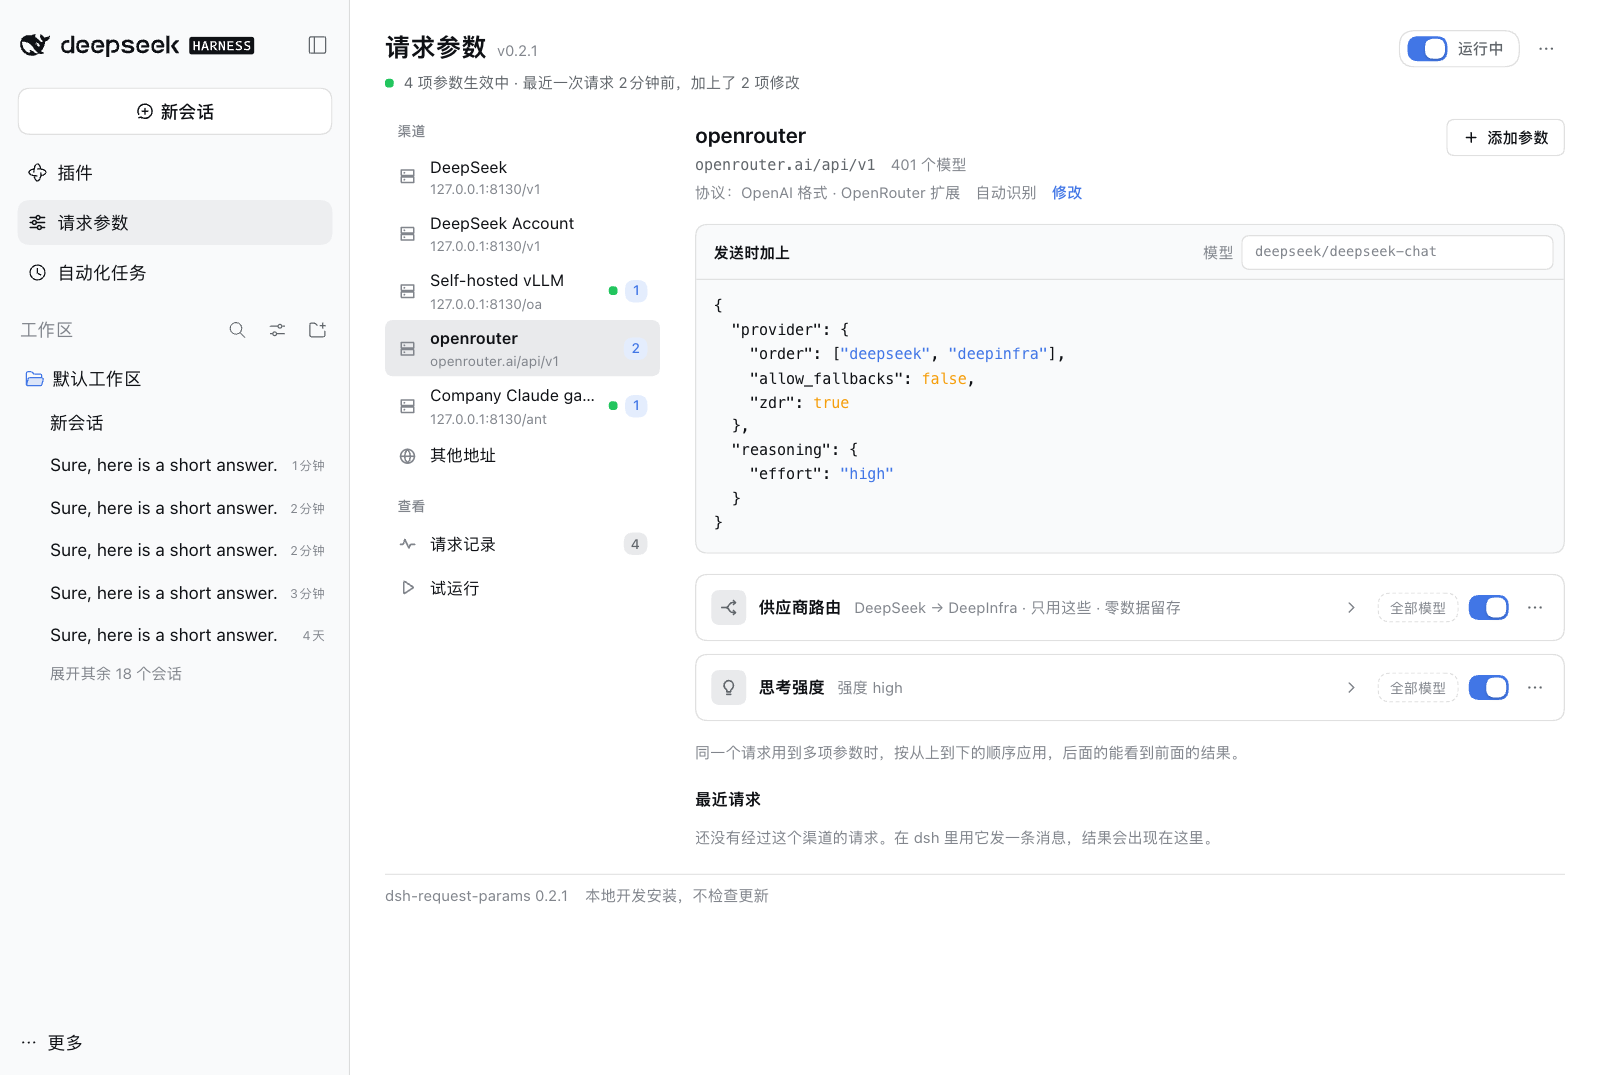Open workspace filter settings icon
The height and width of the screenshot is (1075, 1600).
point(277,330)
